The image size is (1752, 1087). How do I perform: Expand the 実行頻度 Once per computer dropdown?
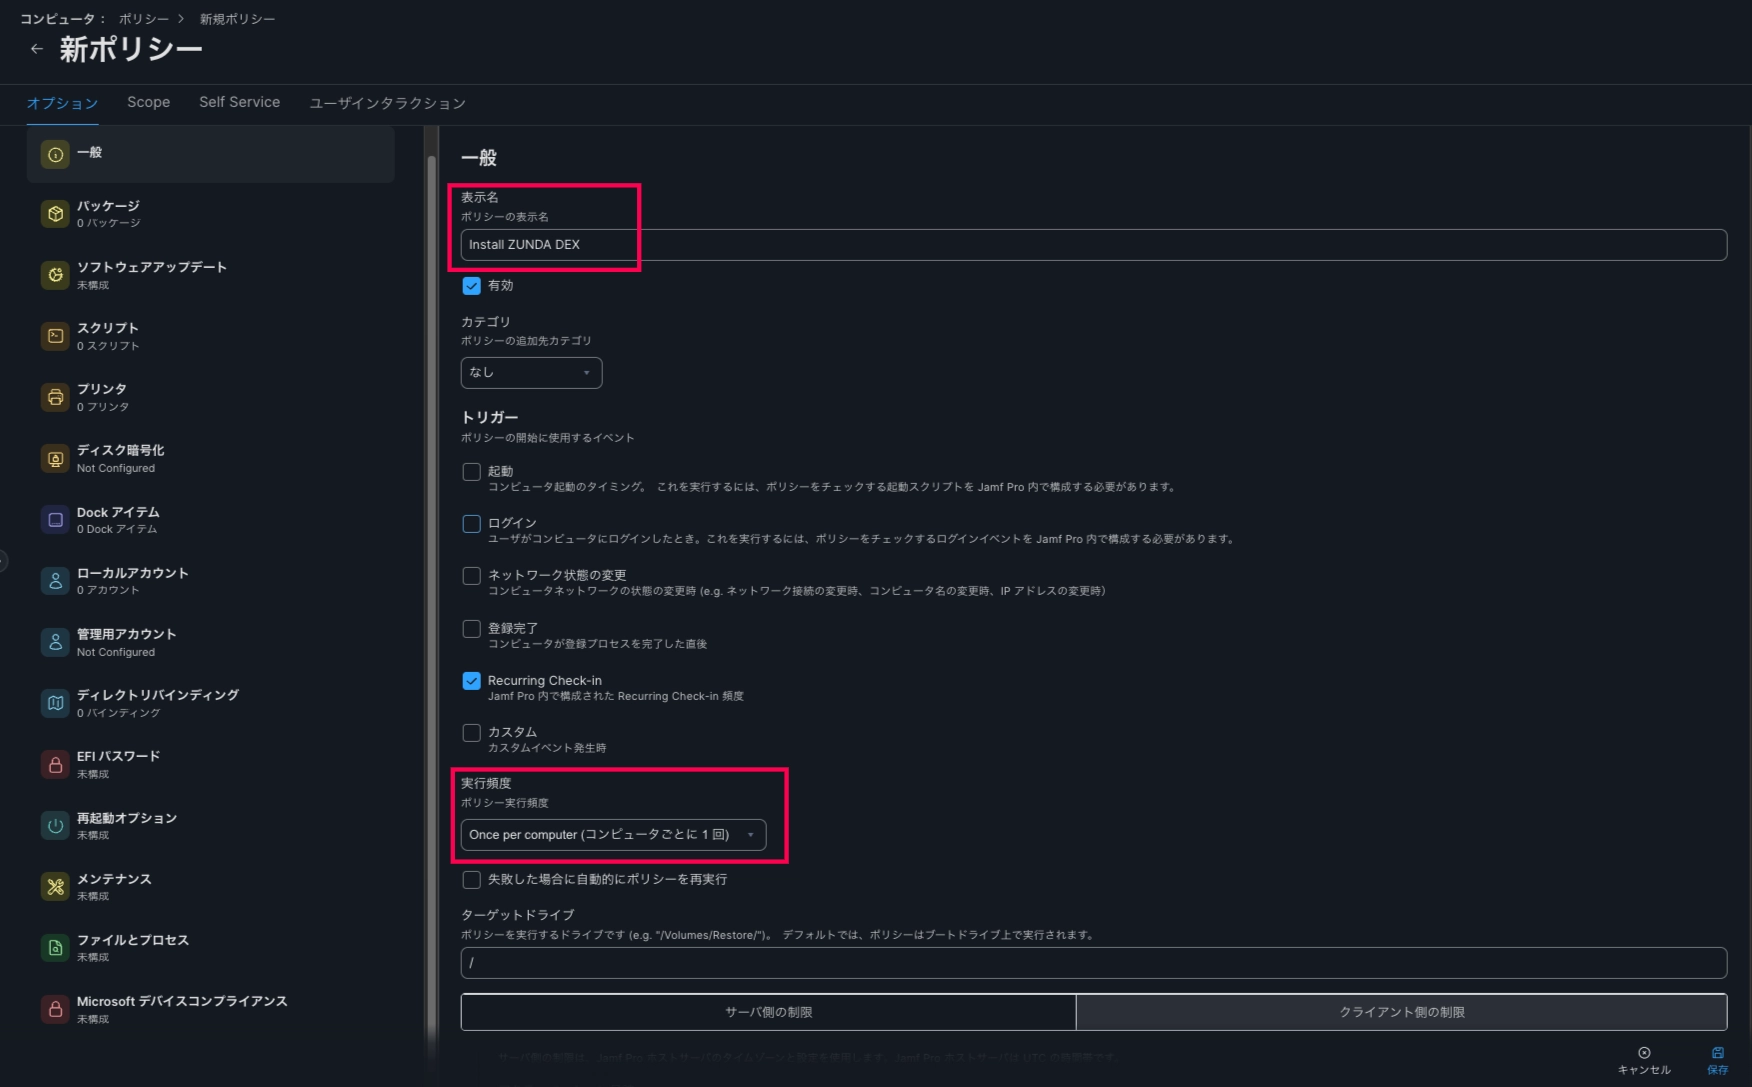tap(613, 835)
